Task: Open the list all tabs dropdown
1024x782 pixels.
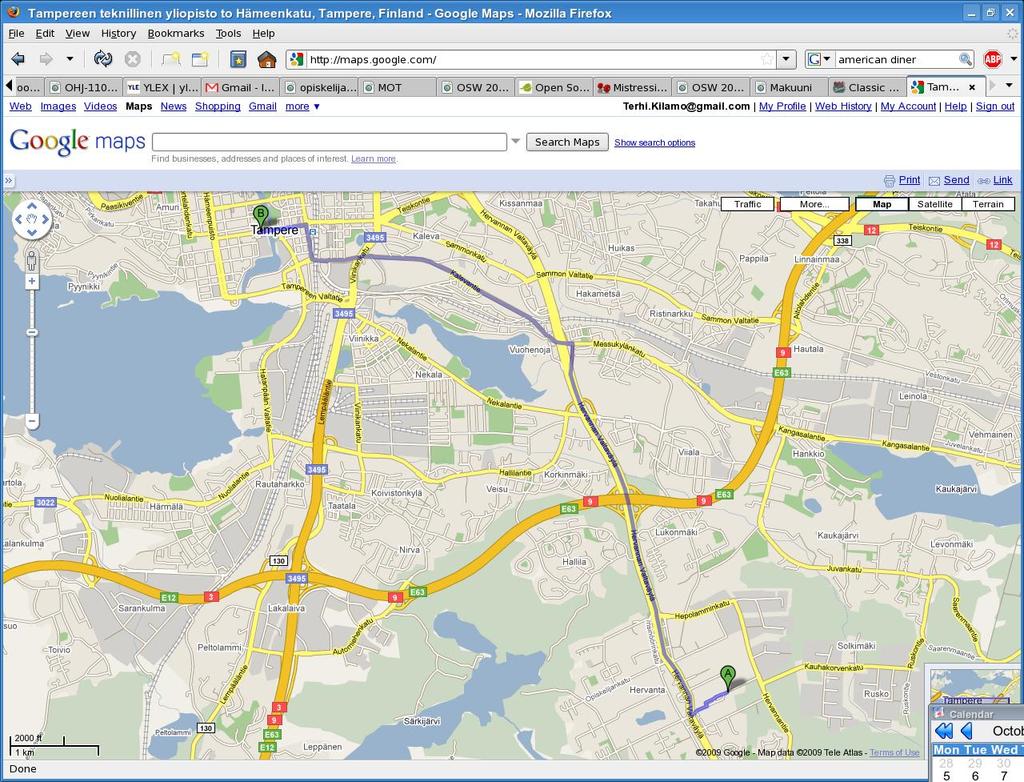Action: coord(1009,86)
